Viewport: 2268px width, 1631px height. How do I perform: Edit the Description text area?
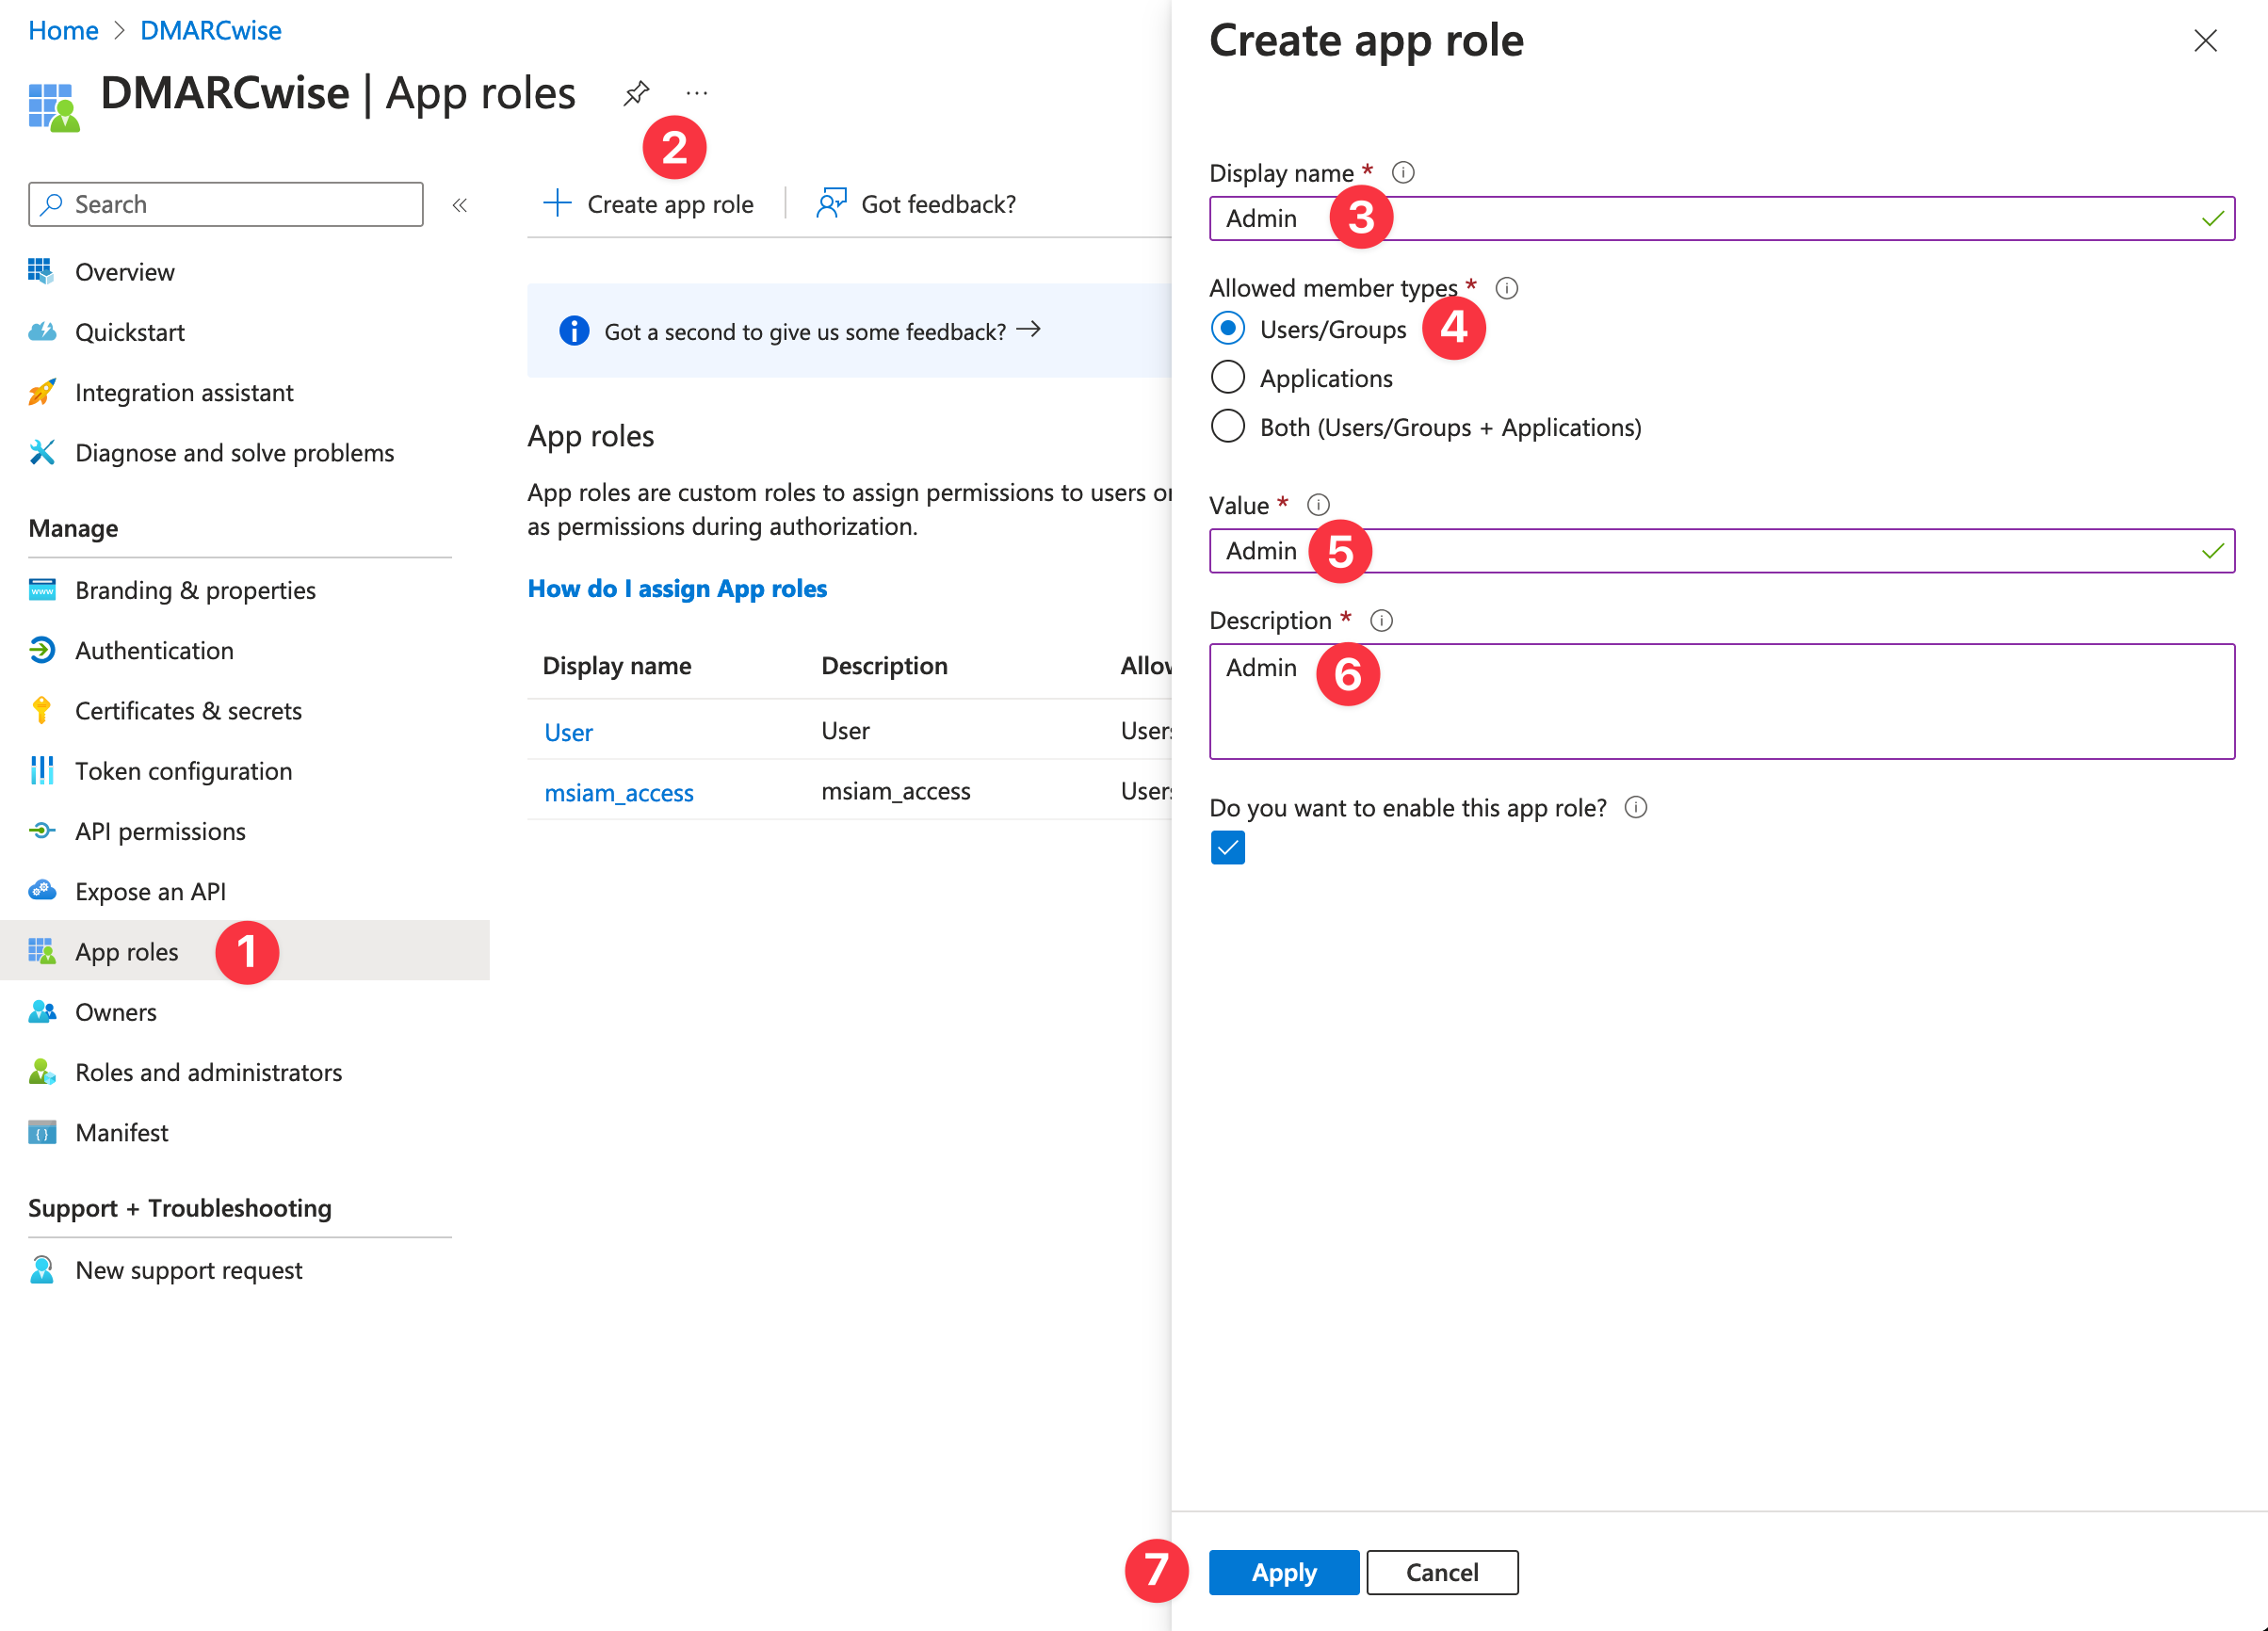point(1720,700)
